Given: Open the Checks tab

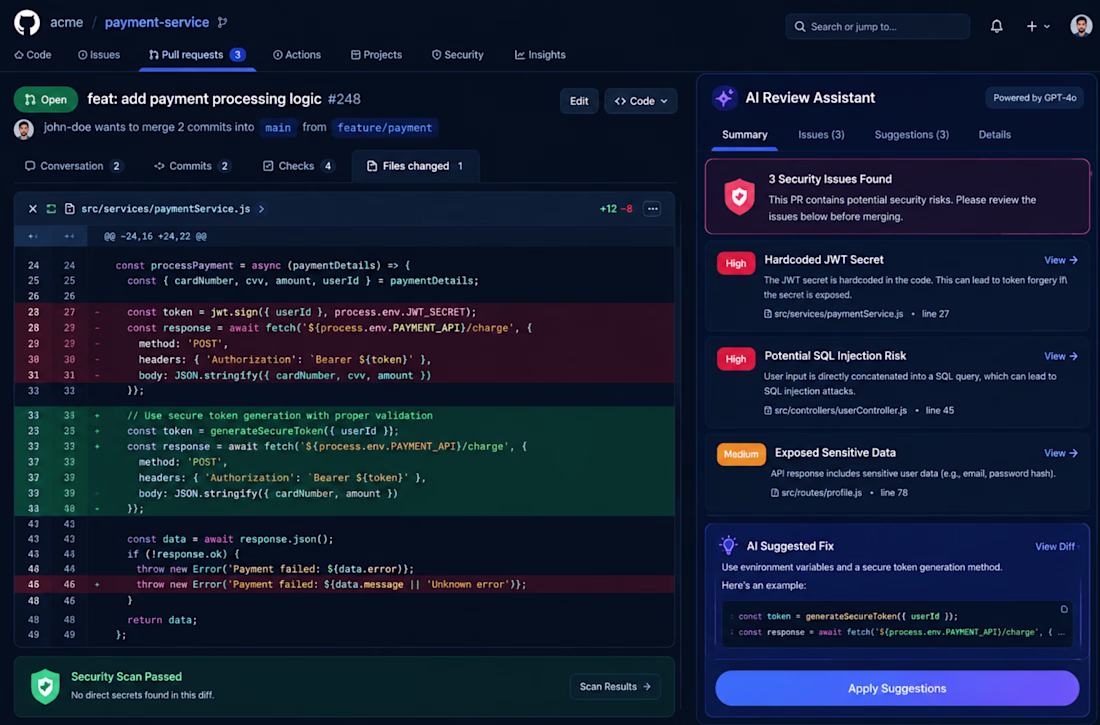Looking at the screenshot, I should pyautogui.click(x=298, y=166).
